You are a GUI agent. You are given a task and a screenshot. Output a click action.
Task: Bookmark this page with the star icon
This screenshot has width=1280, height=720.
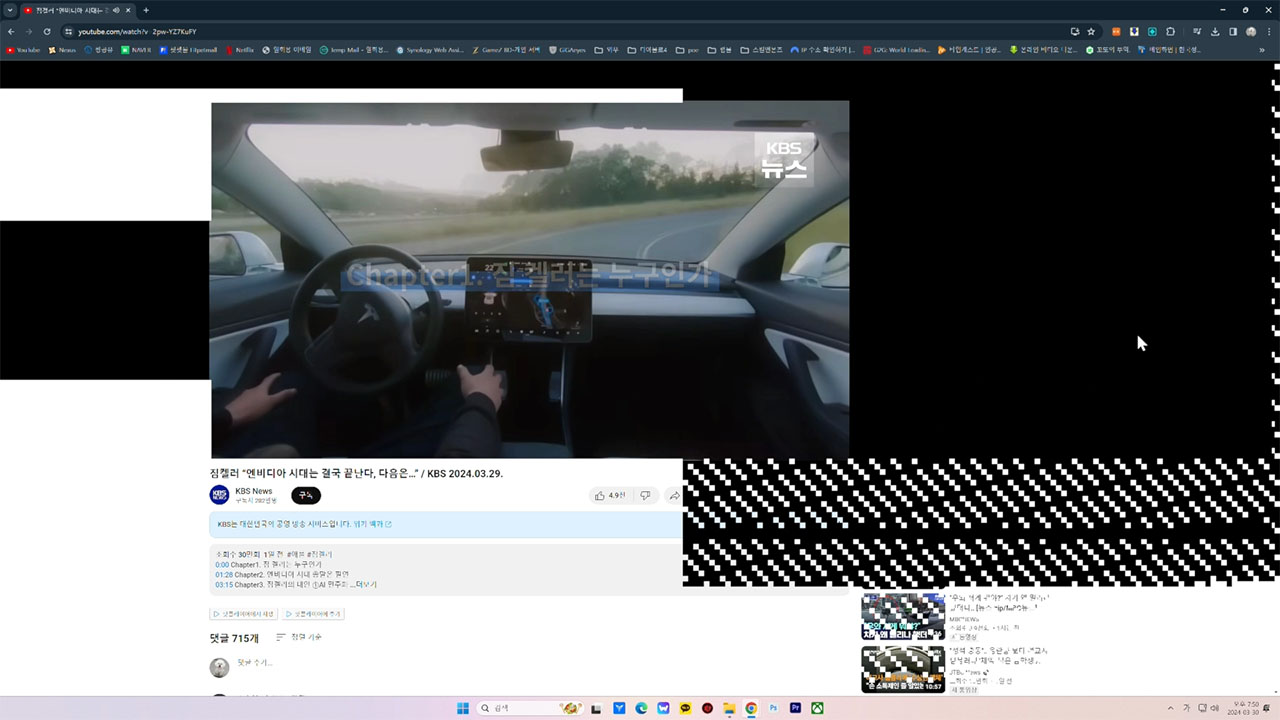pos(1091,31)
